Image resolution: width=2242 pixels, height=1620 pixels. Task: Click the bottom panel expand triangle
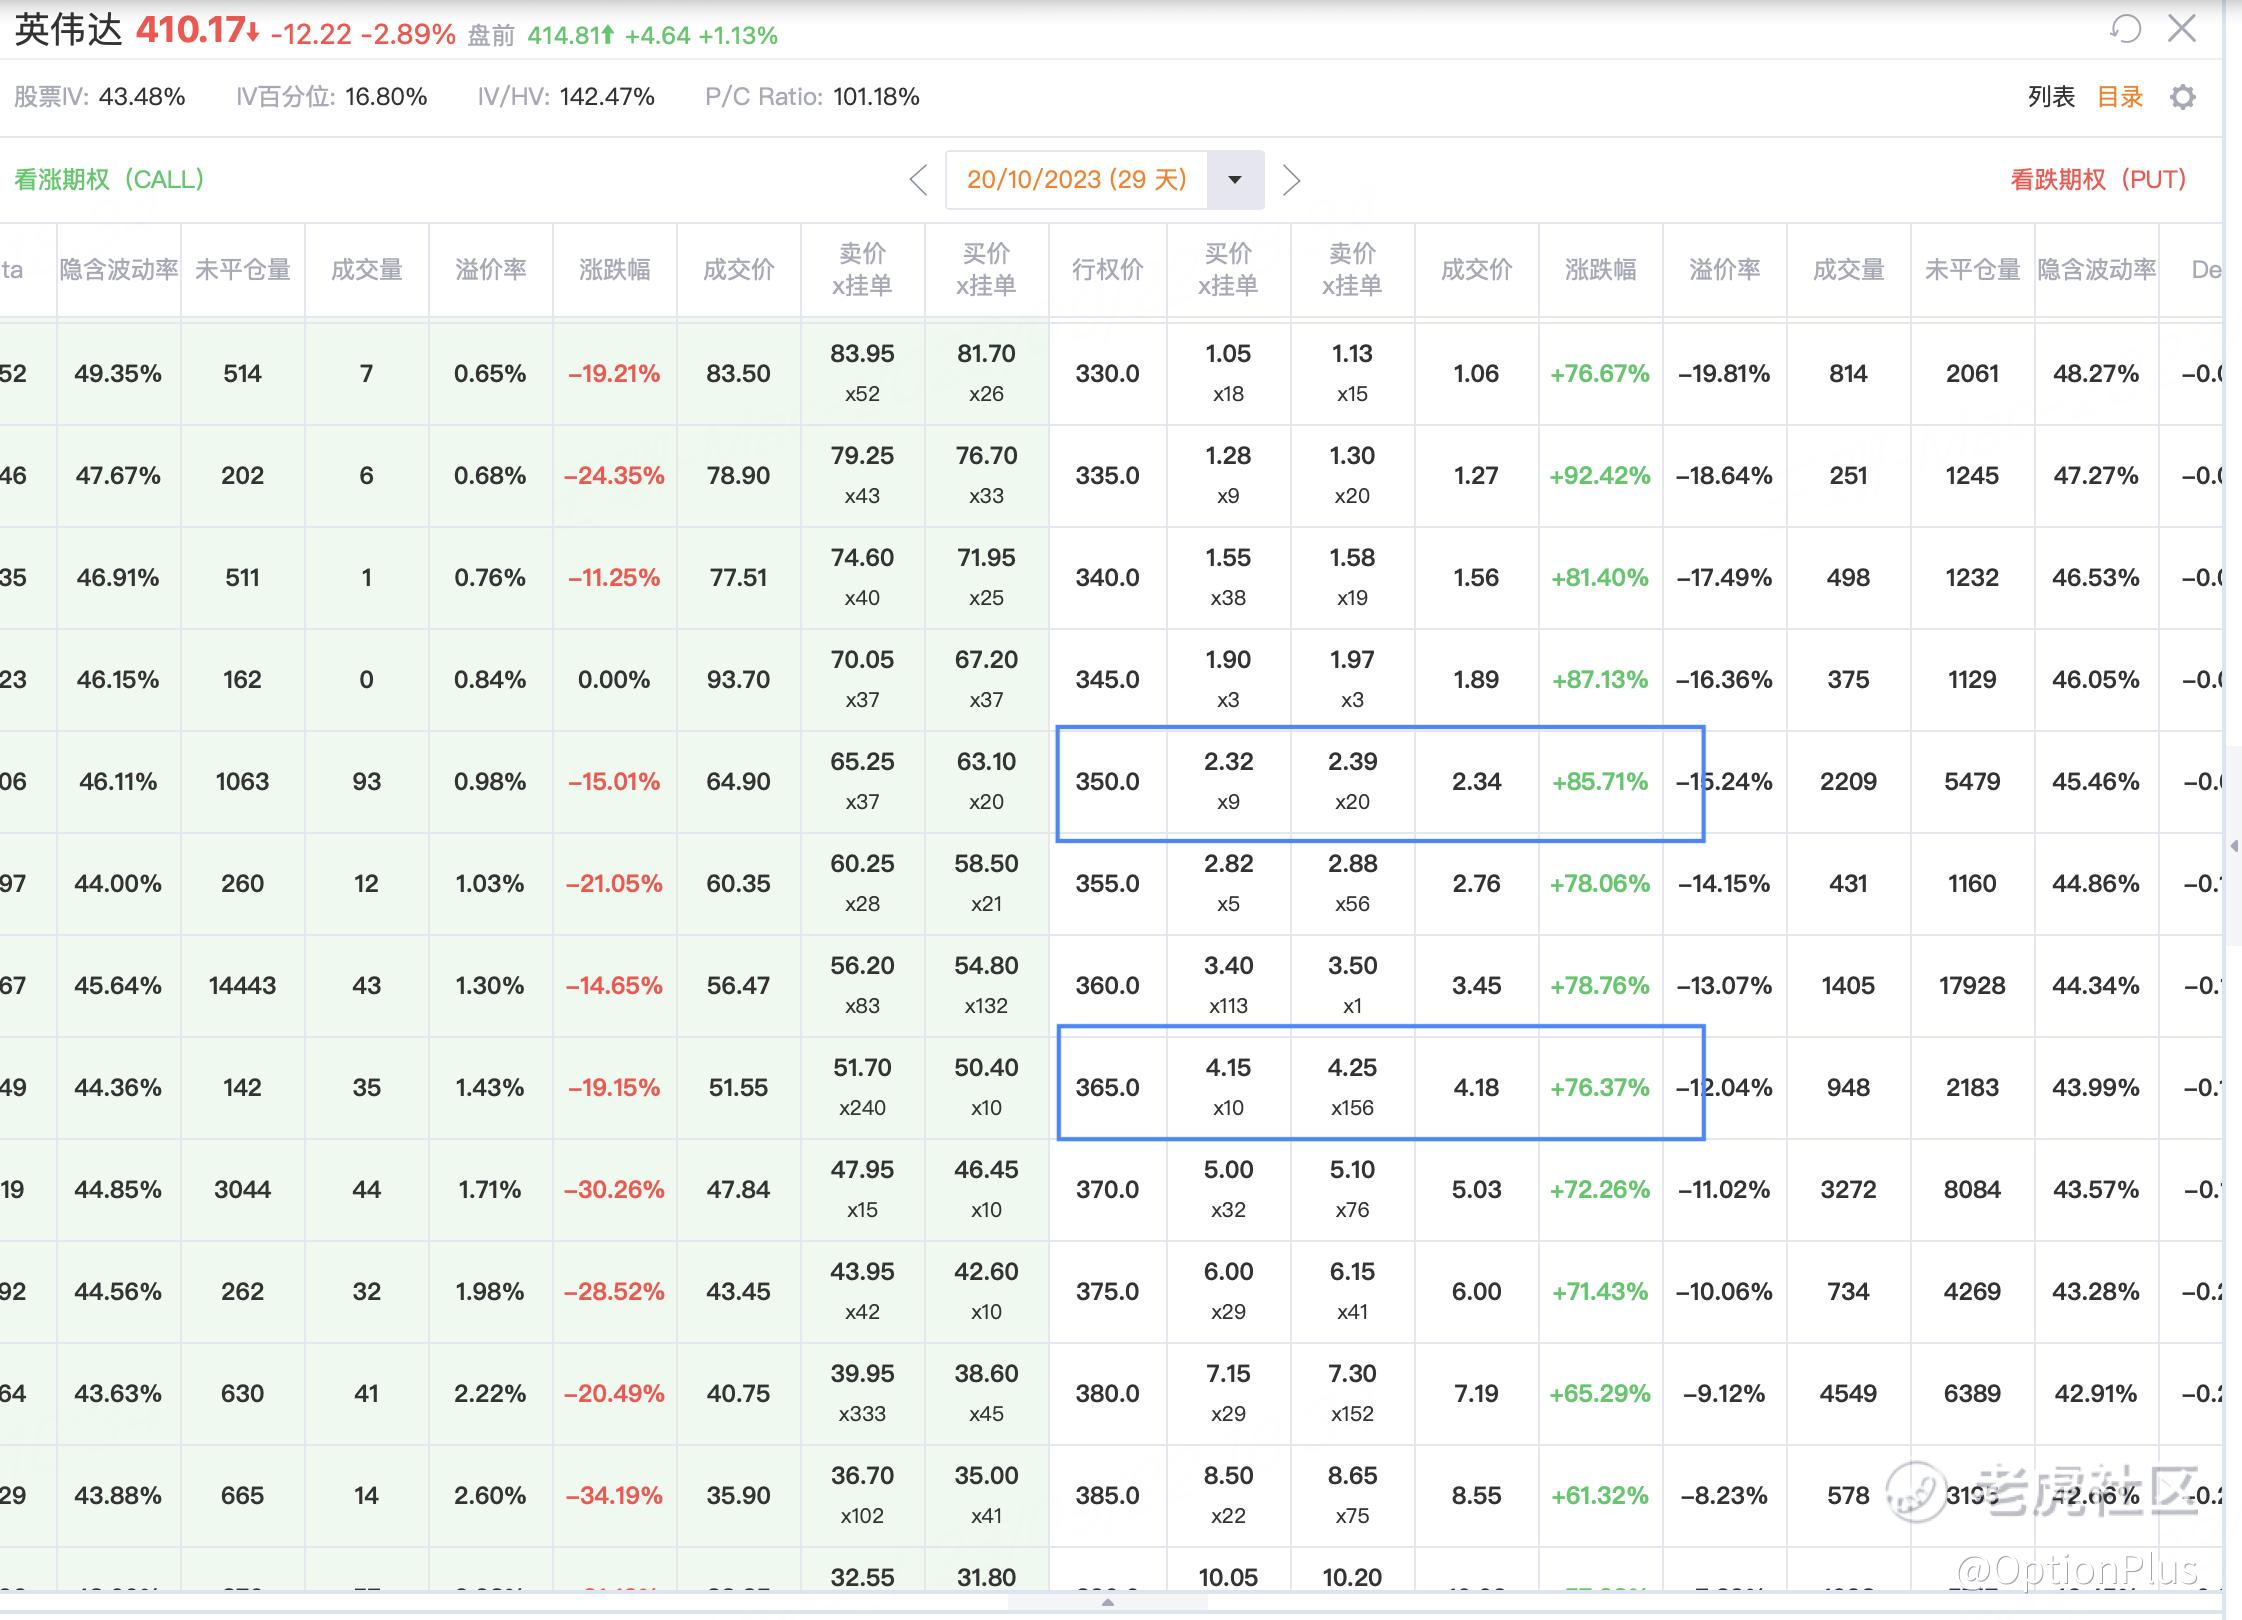(1107, 1603)
